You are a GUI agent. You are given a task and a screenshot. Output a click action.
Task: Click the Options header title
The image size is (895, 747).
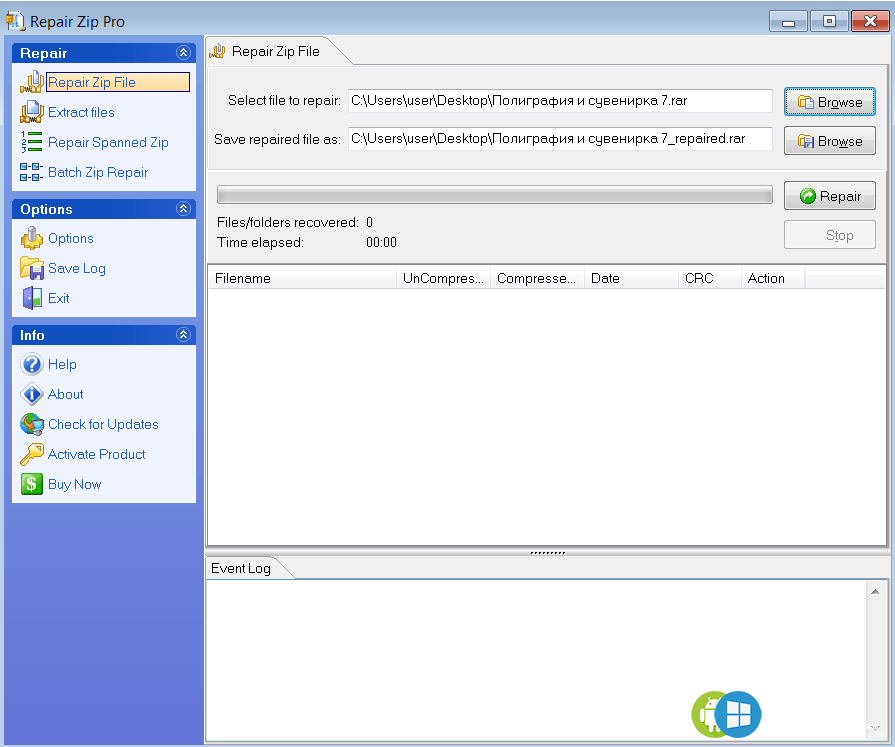46,209
